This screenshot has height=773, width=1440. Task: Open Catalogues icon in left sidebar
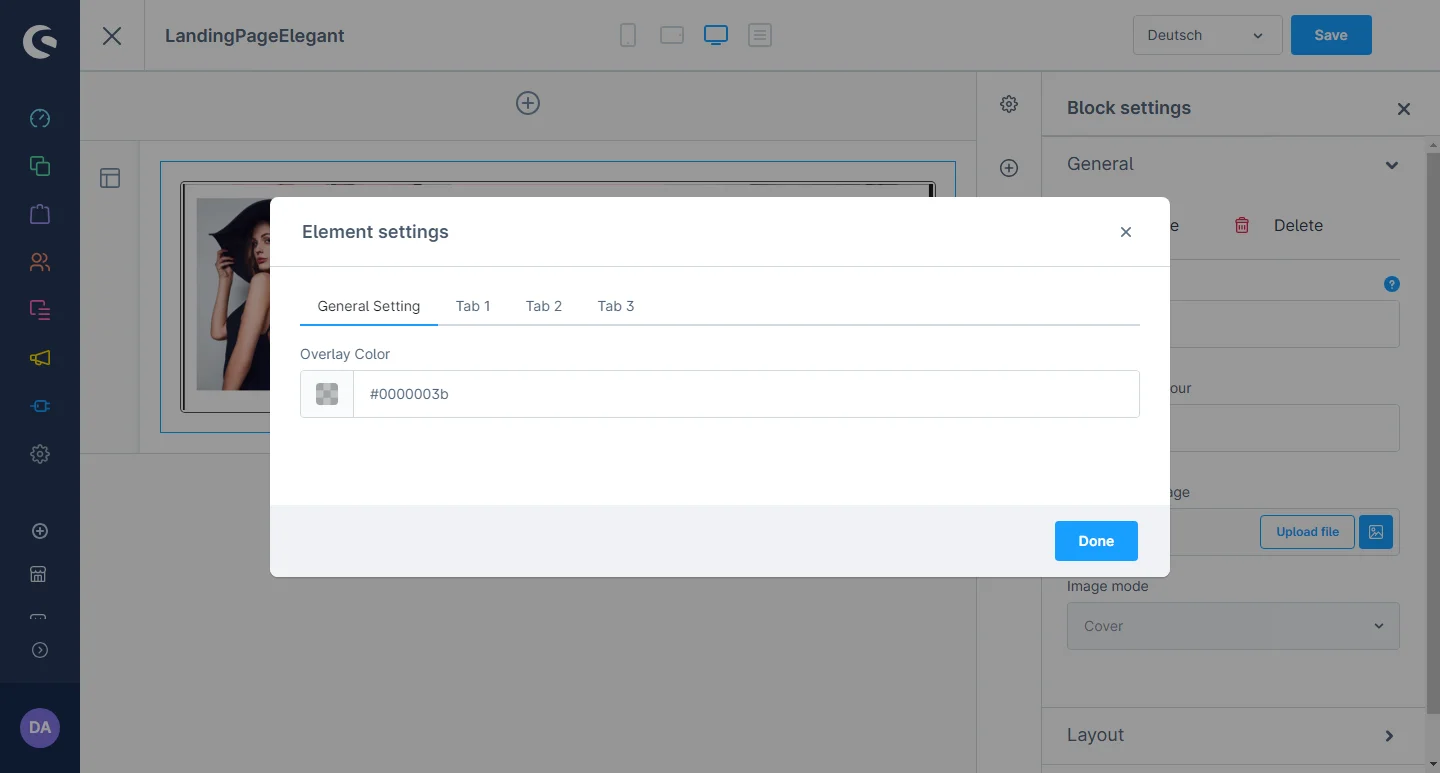click(40, 166)
